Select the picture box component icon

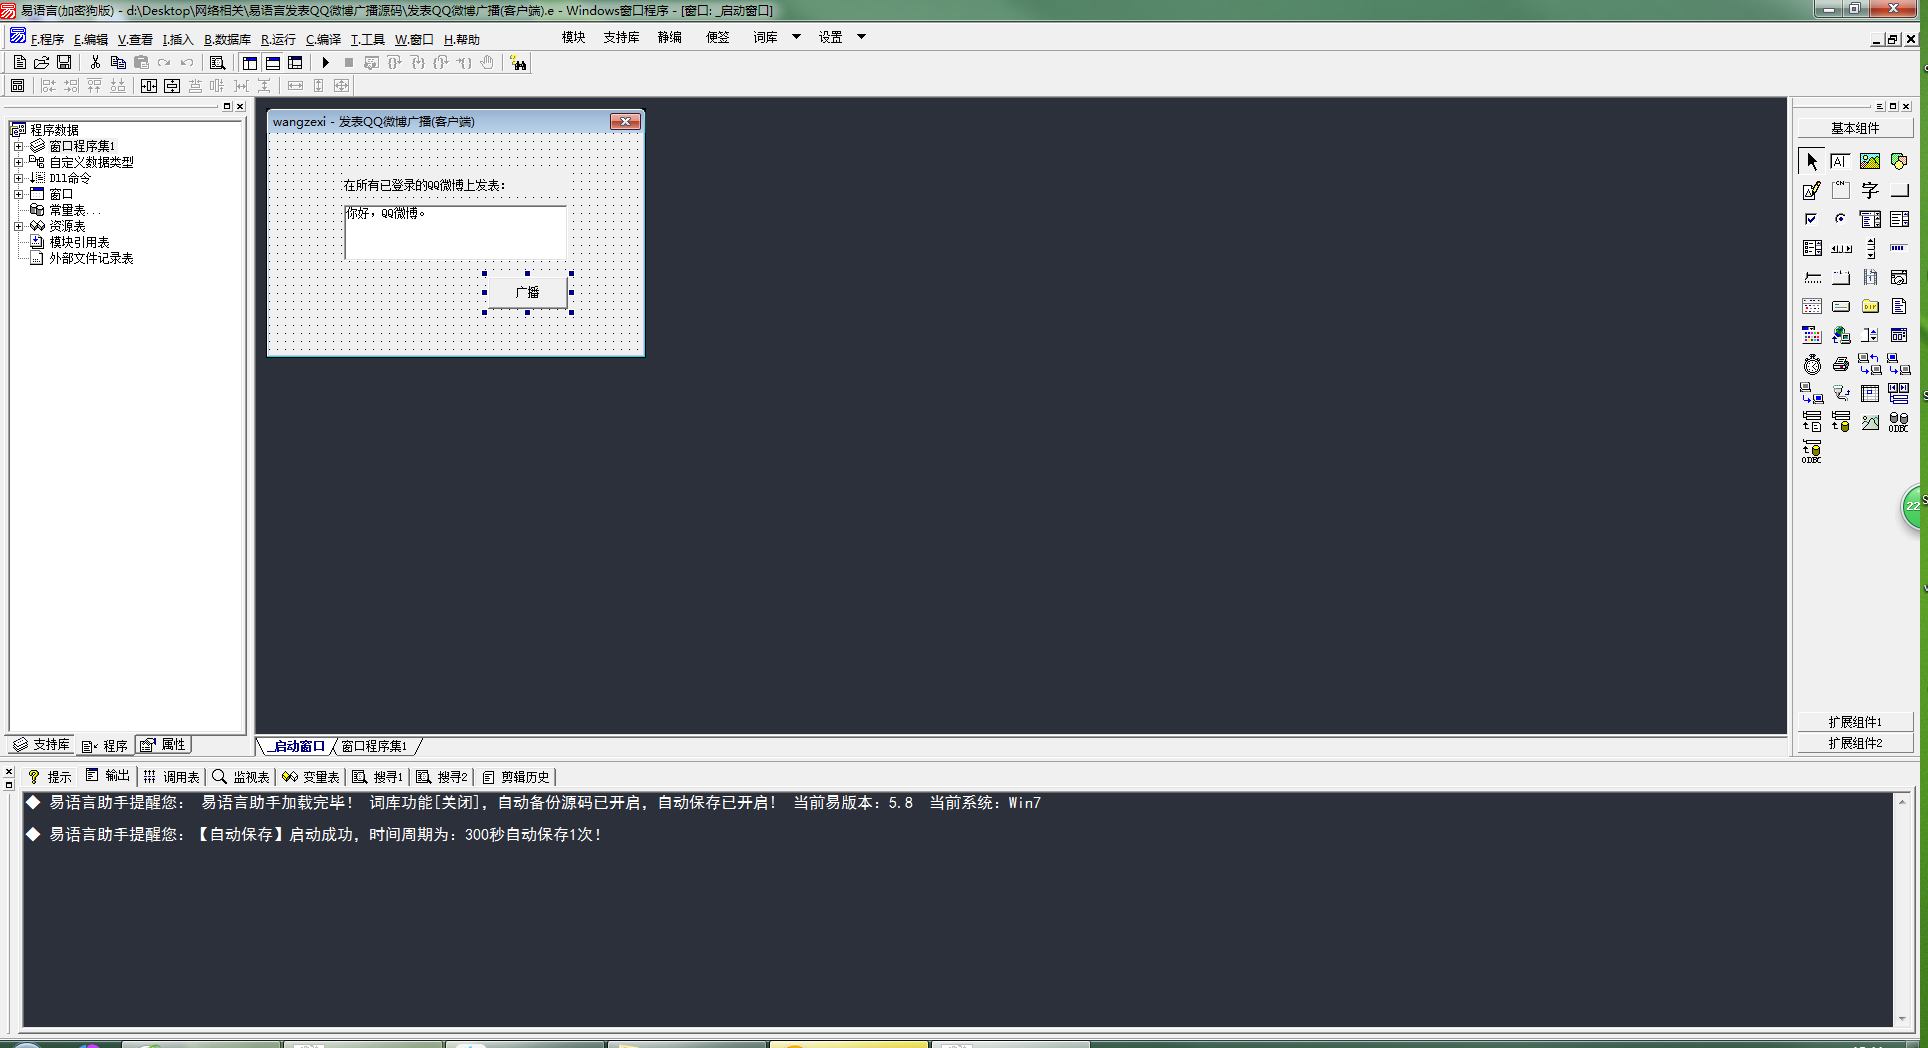click(1869, 161)
